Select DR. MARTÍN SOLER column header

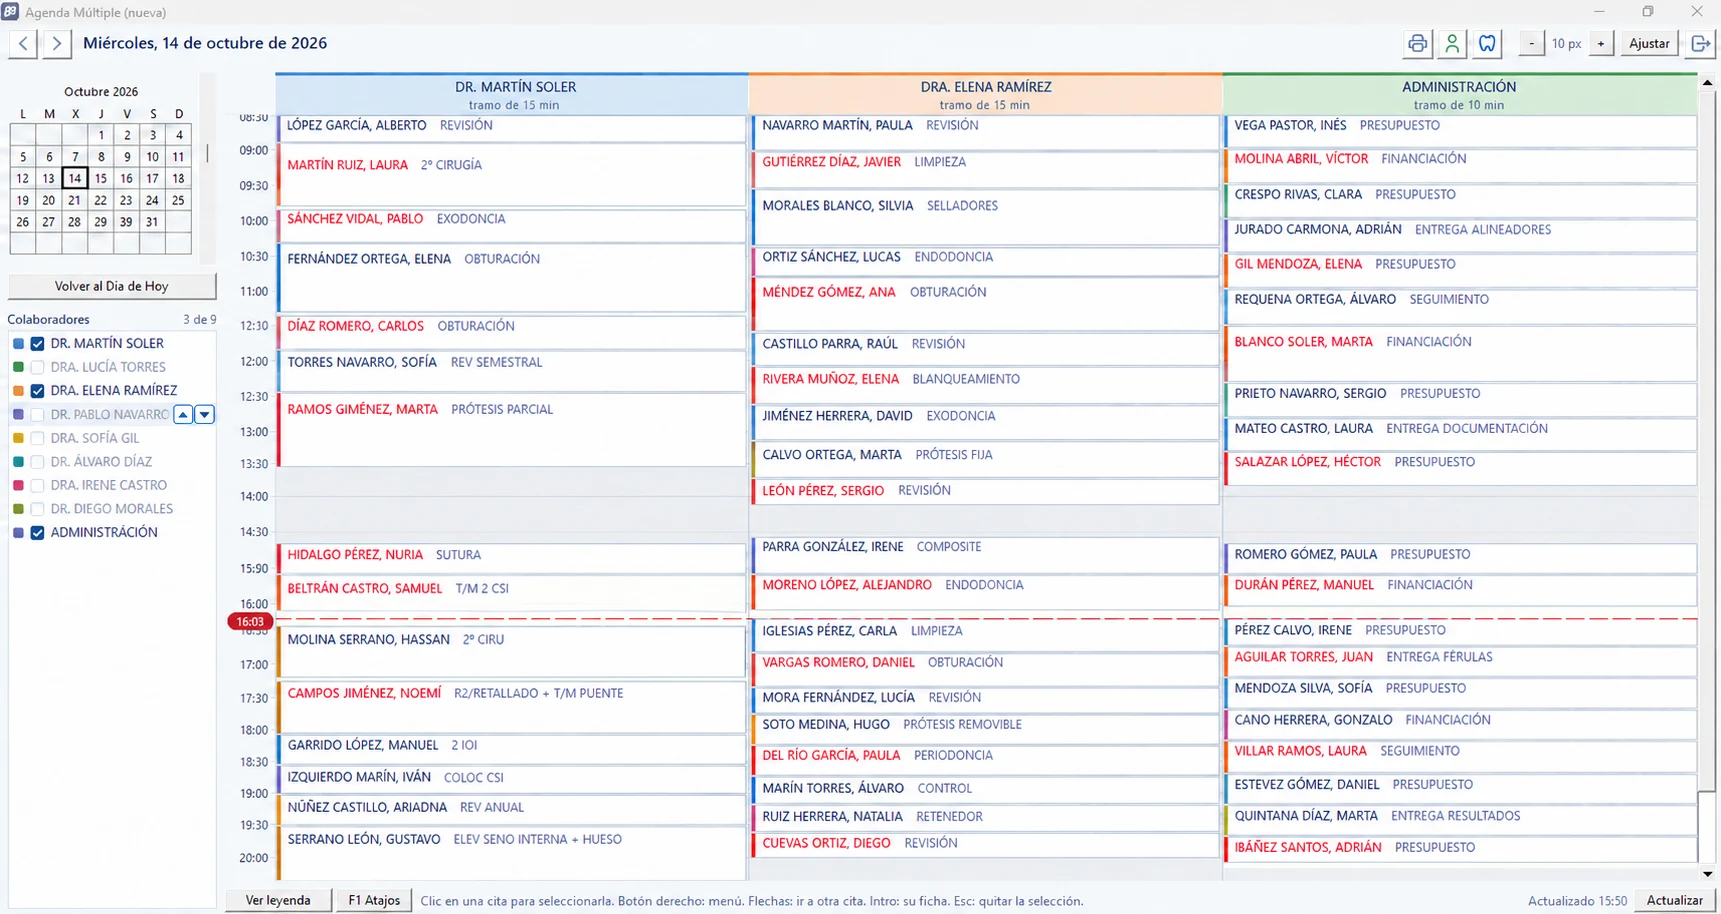click(512, 94)
